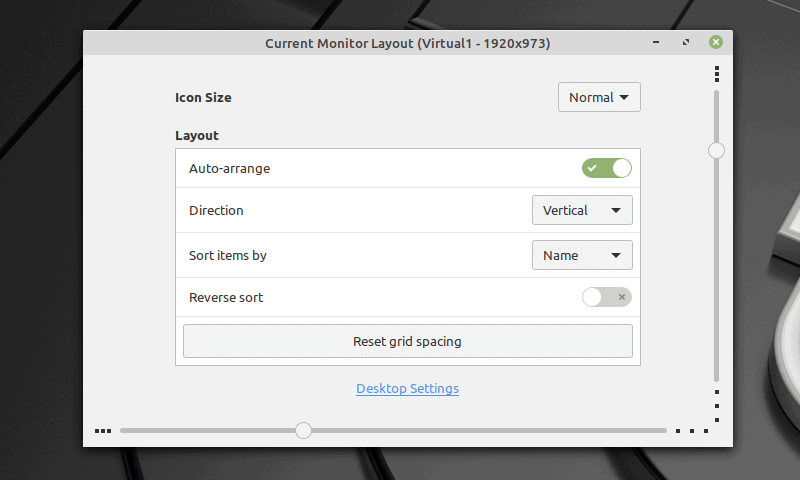Click the vertical slider track below handle
Screen dimensions: 800x480
(716, 270)
